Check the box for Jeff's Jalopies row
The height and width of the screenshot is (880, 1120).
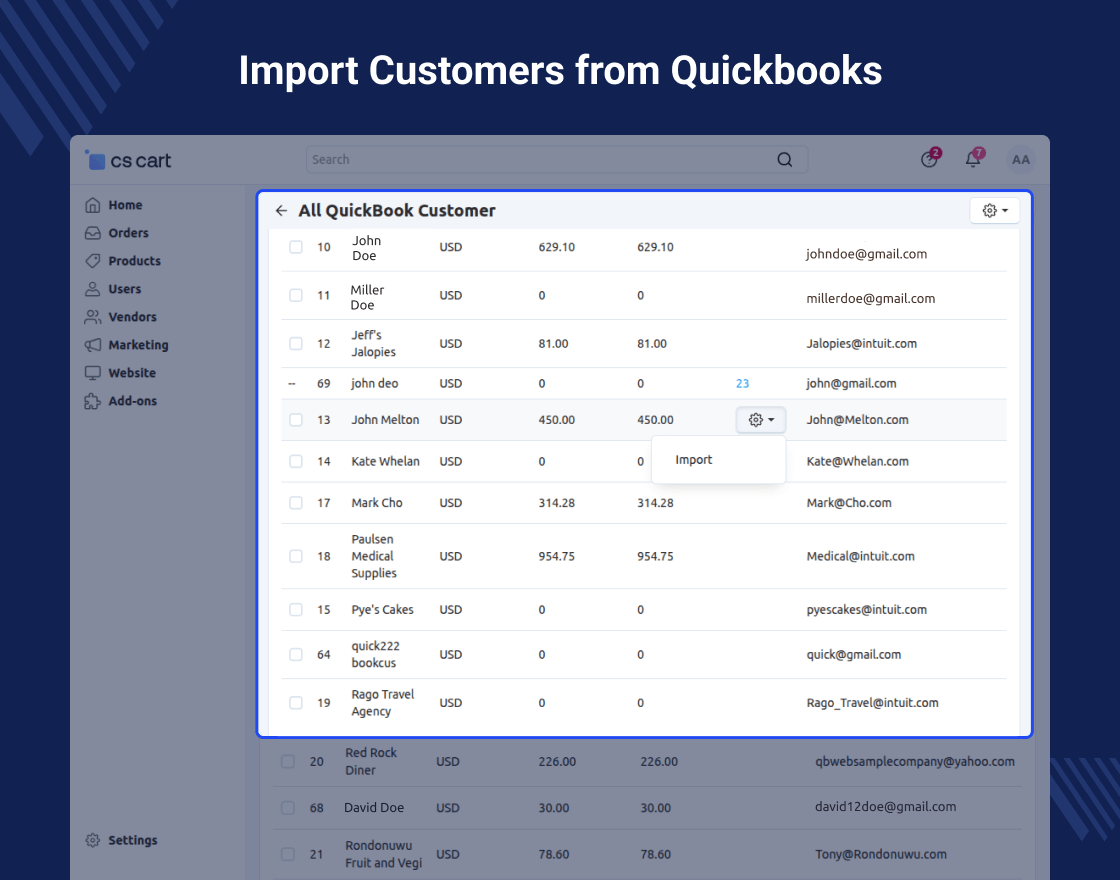(x=296, y=344)
